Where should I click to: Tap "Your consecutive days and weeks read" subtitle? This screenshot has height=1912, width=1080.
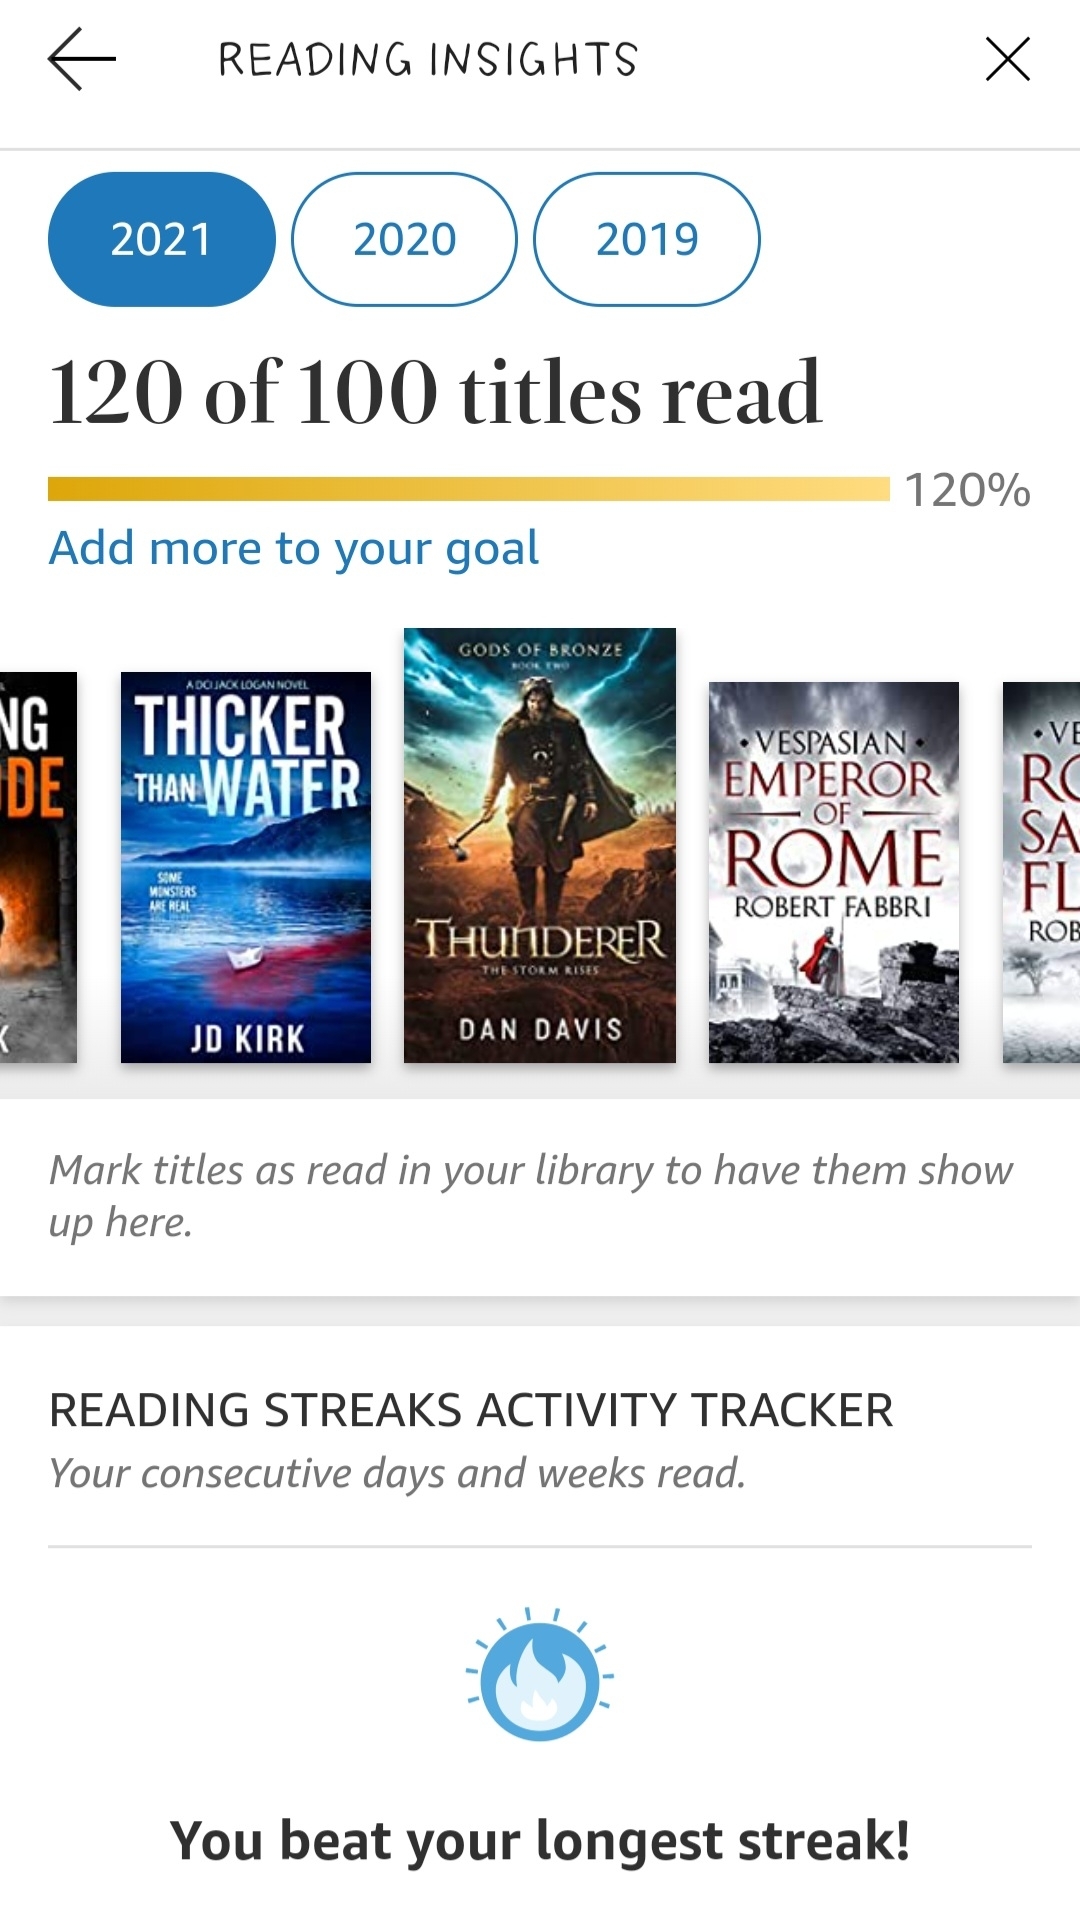[397, 1473]
